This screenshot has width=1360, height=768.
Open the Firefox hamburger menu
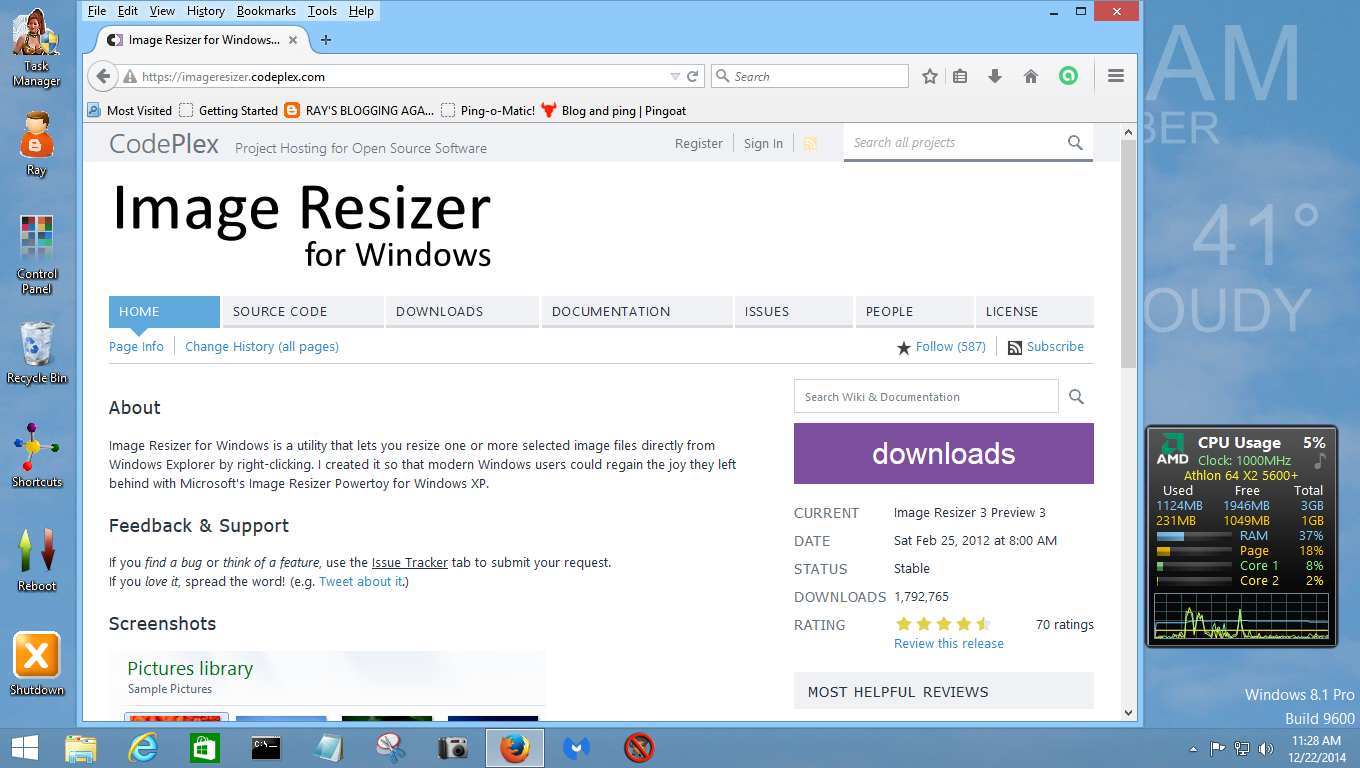[1116, 76]
